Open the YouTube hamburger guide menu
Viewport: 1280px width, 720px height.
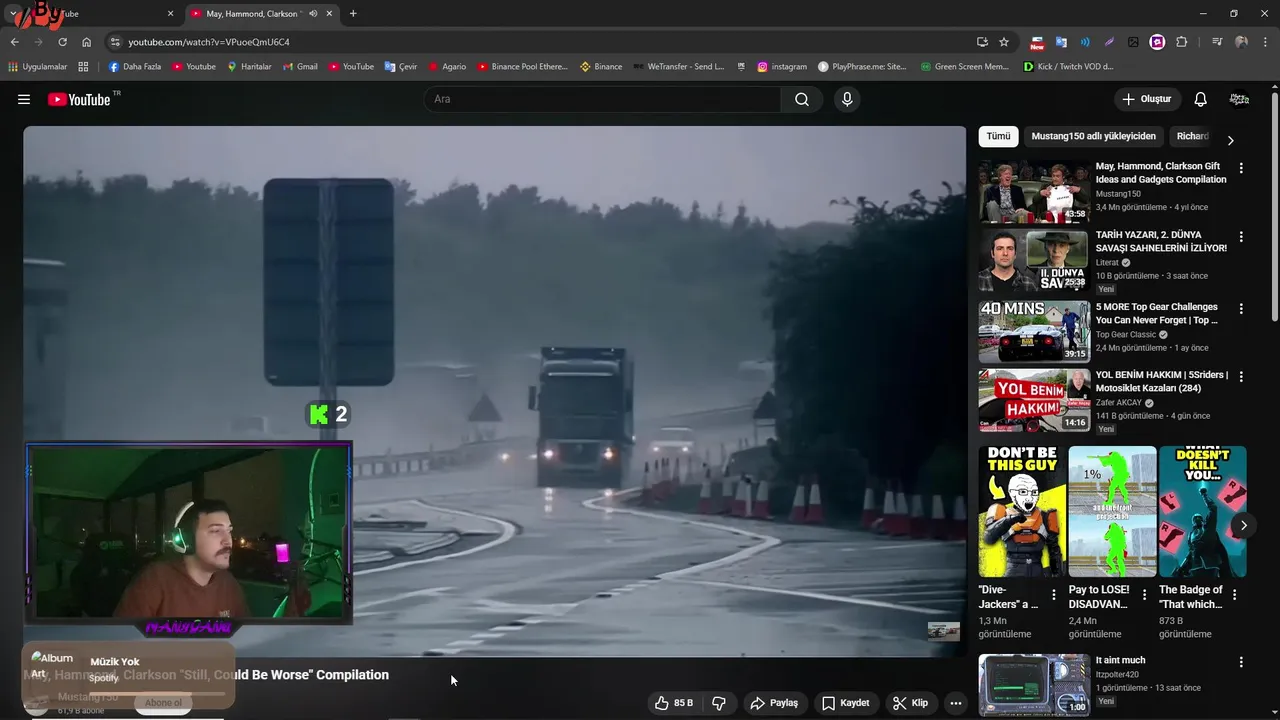(x=24, y=99)
